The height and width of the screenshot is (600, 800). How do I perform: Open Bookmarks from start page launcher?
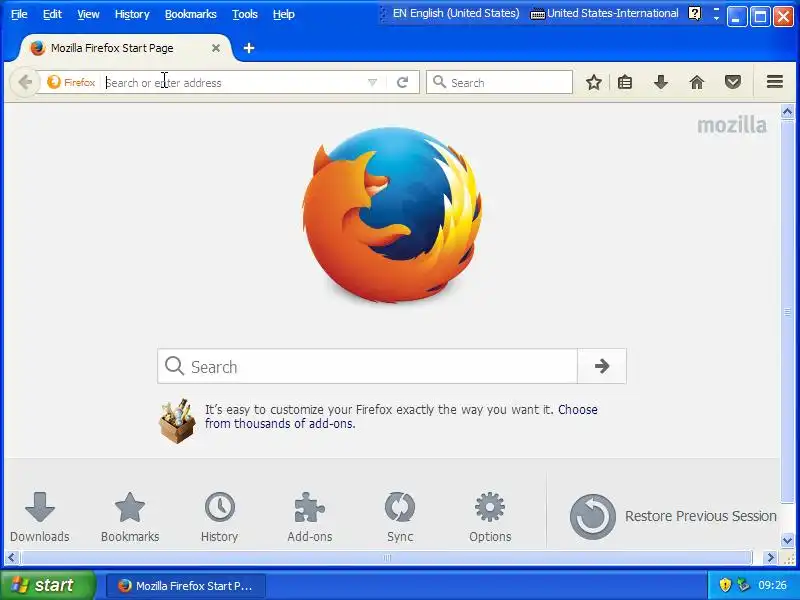click(130, 516)
